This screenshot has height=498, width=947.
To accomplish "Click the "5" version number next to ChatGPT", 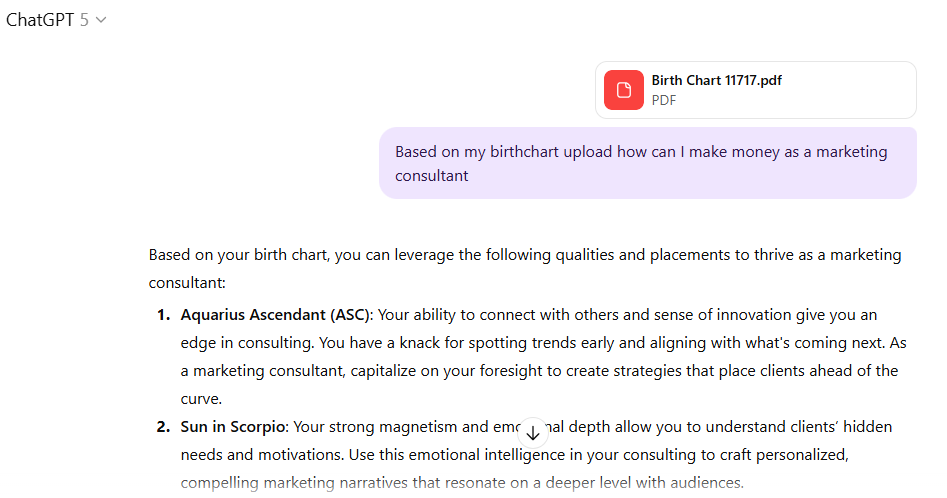I will tap(84, 20).
